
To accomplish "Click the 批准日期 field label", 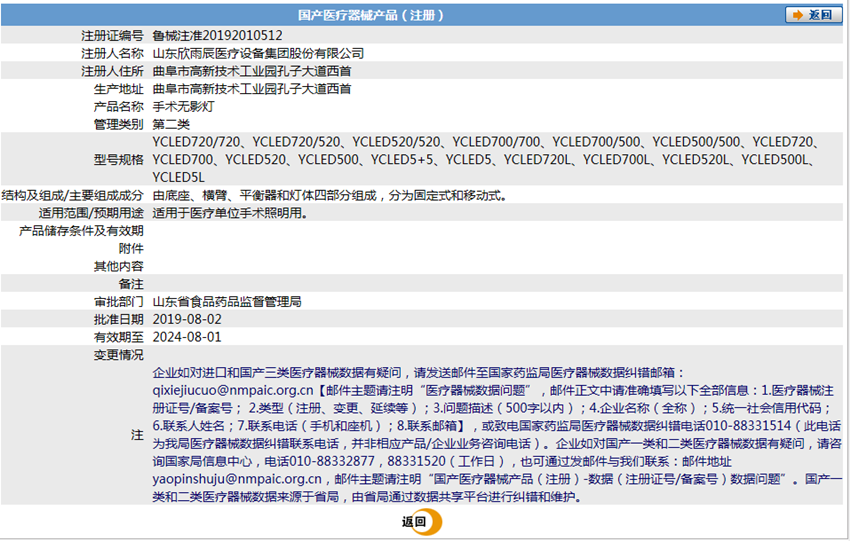I will click(x=119, y=320).
